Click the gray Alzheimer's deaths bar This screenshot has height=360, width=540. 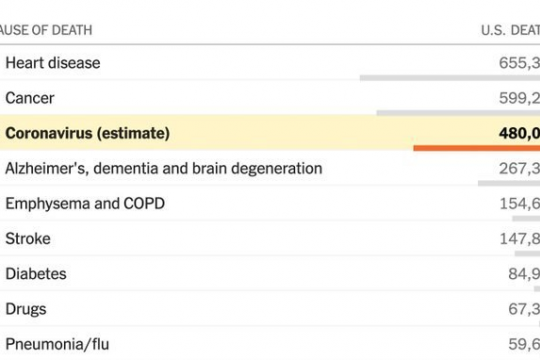(509, 183)
